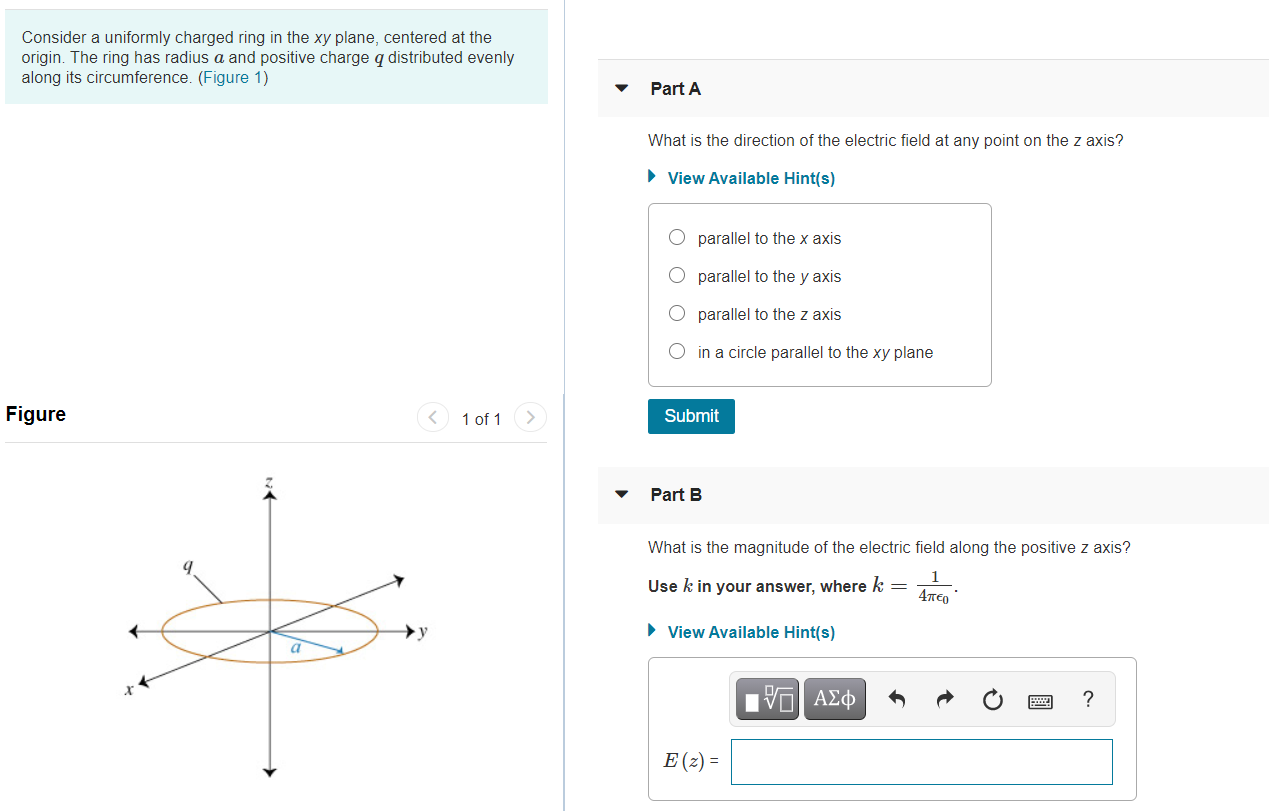Click the next figure arrow
This screenshot has height=811, width=1269.
[x=529, y=417]
